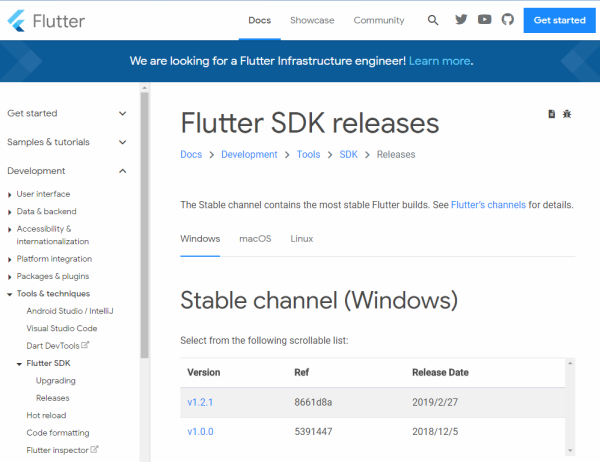Open the Development breadcrumb link

[249, 155]
